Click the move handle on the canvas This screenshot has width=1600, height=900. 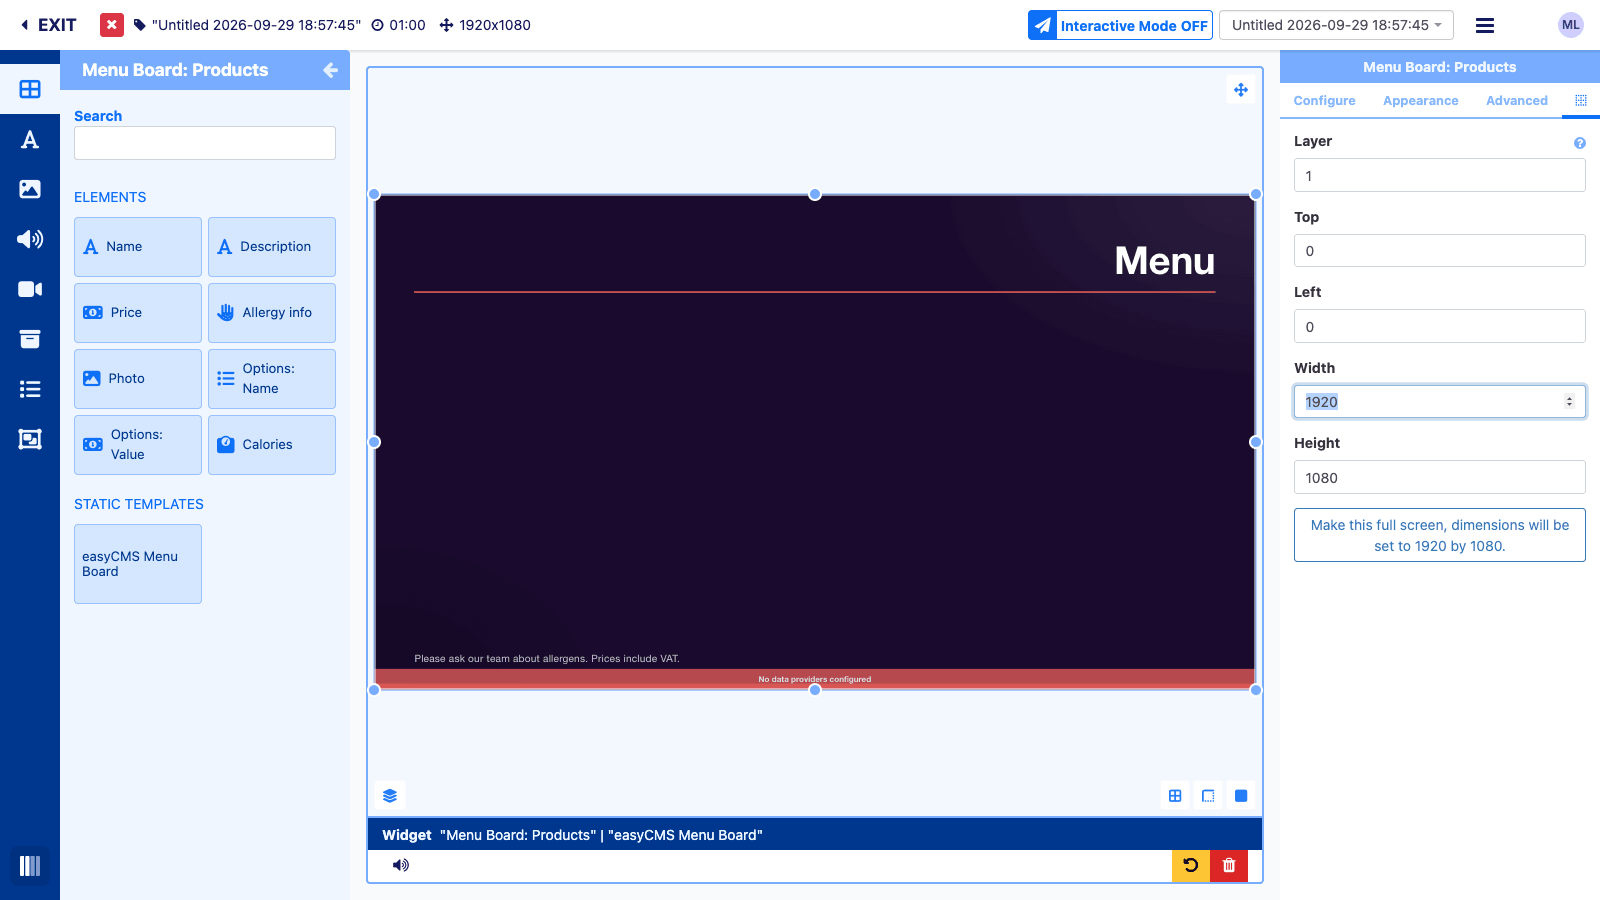pyautogui.click(x=1241, y=90)
